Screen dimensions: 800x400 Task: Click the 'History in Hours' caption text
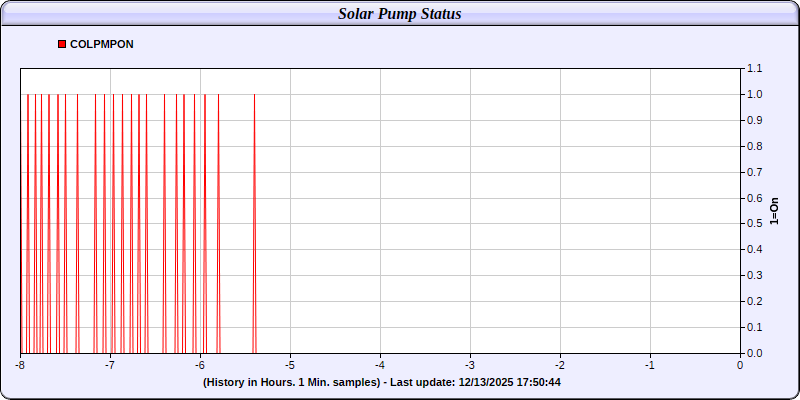[x=290, y=382]
